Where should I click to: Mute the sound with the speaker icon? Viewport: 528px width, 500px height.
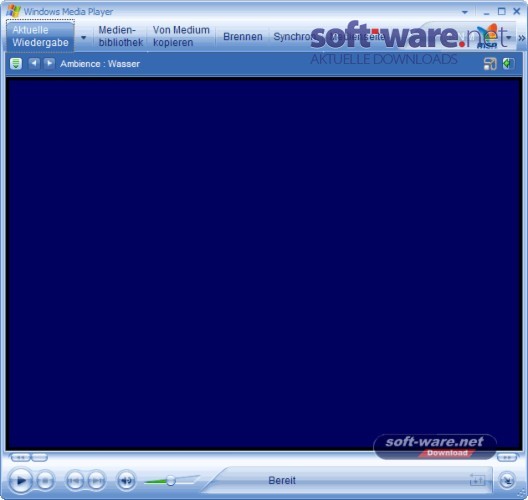[x=126, y=480]
